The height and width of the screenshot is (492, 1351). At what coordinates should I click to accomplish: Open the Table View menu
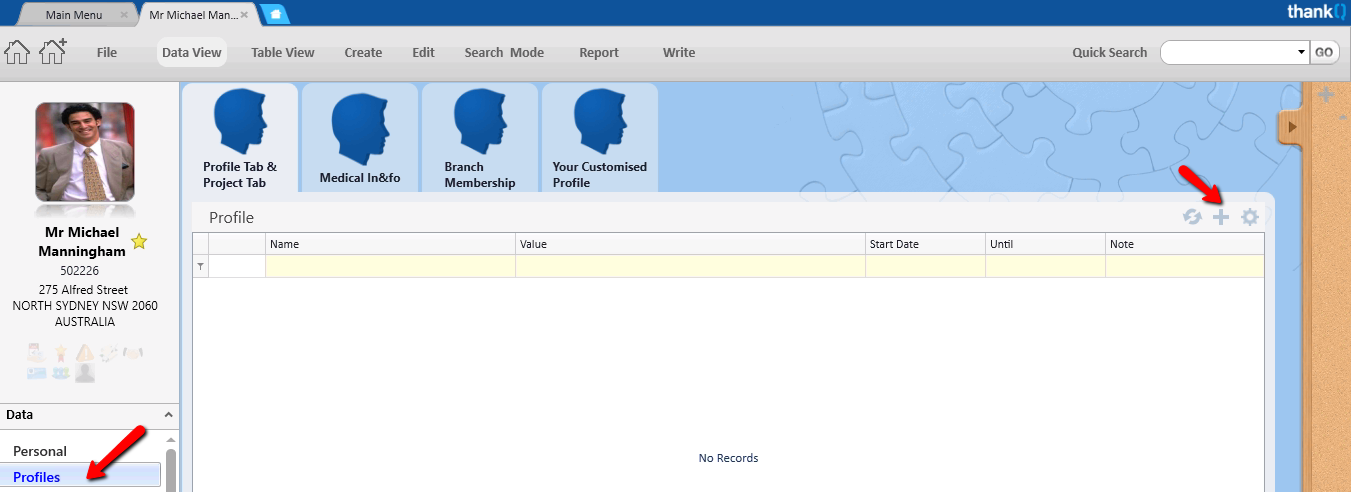[x=283, y=53]
